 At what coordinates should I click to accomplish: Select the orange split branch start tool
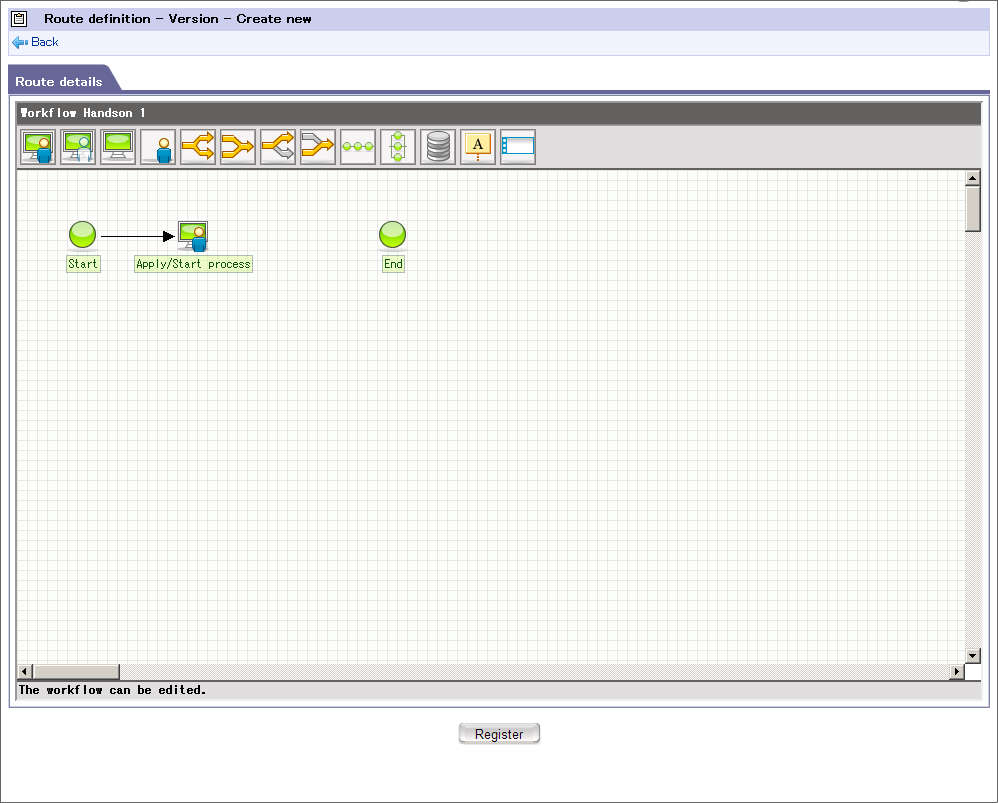(198, 147)
